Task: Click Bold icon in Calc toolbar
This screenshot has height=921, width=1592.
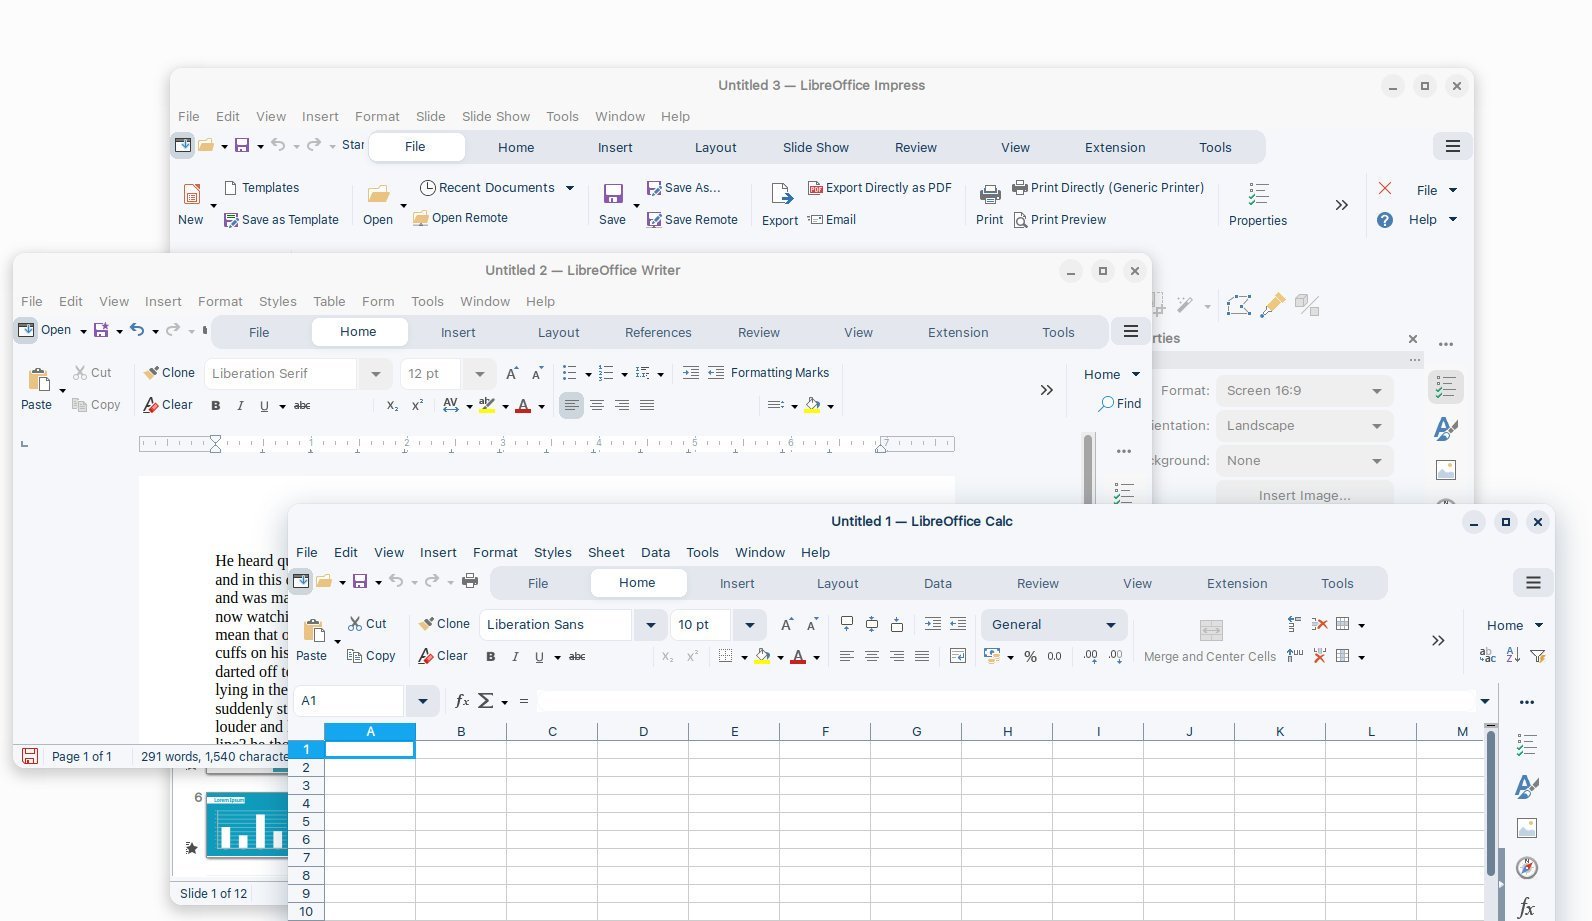Action: (x=490, y=657)
